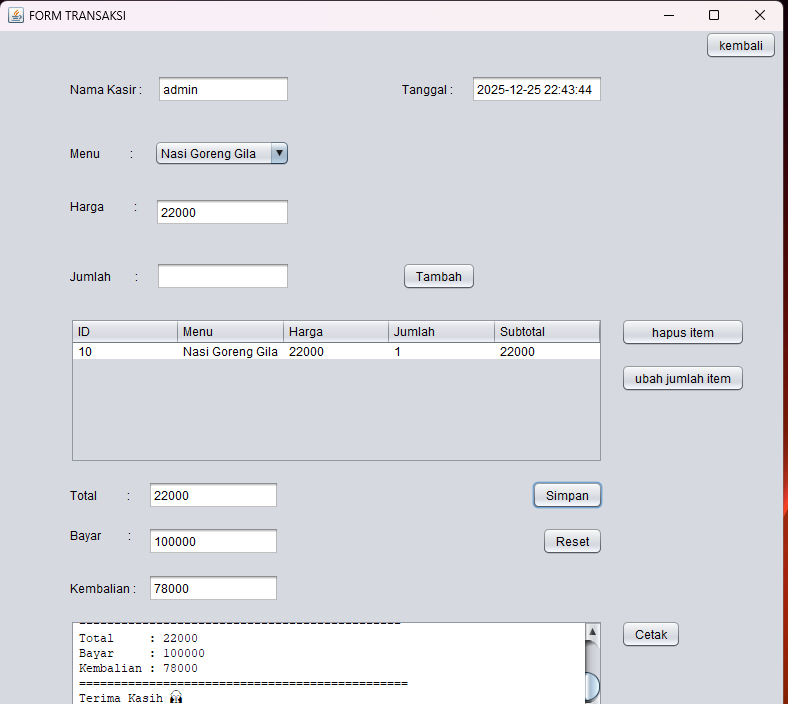Click the Nama Kasir text field
This screenshot has width=788, height=704.
coord(222,89)
